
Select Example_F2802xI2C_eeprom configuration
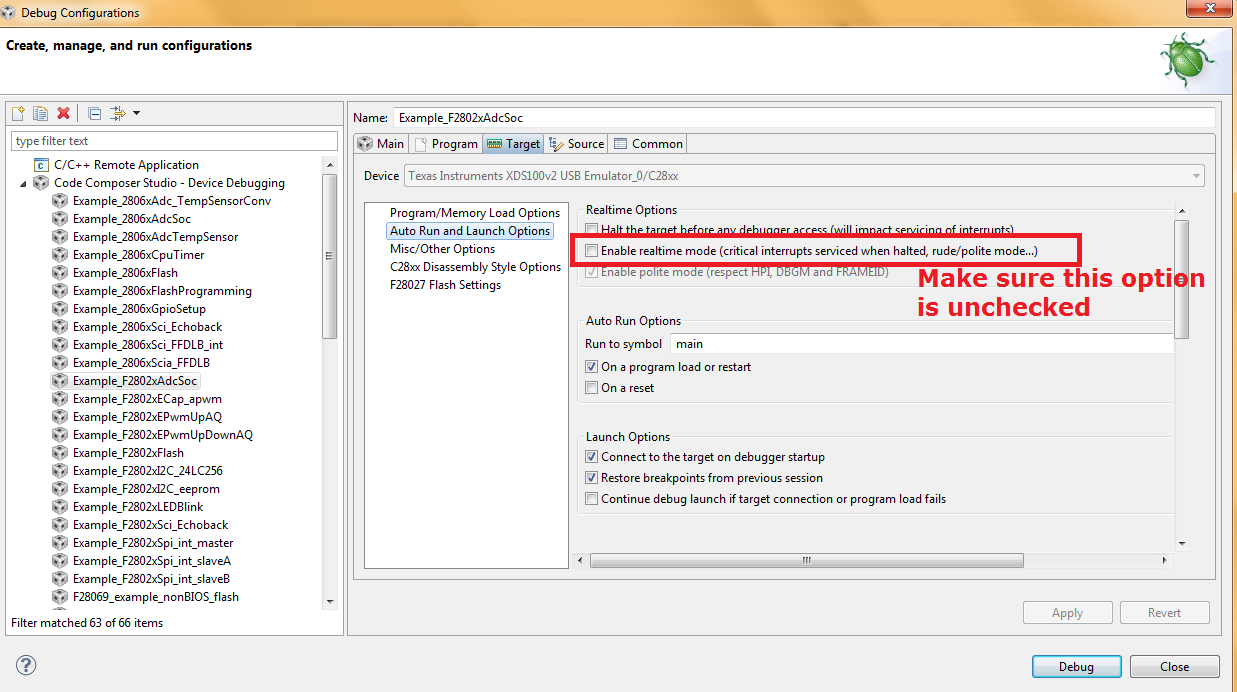tap(146, 489)
